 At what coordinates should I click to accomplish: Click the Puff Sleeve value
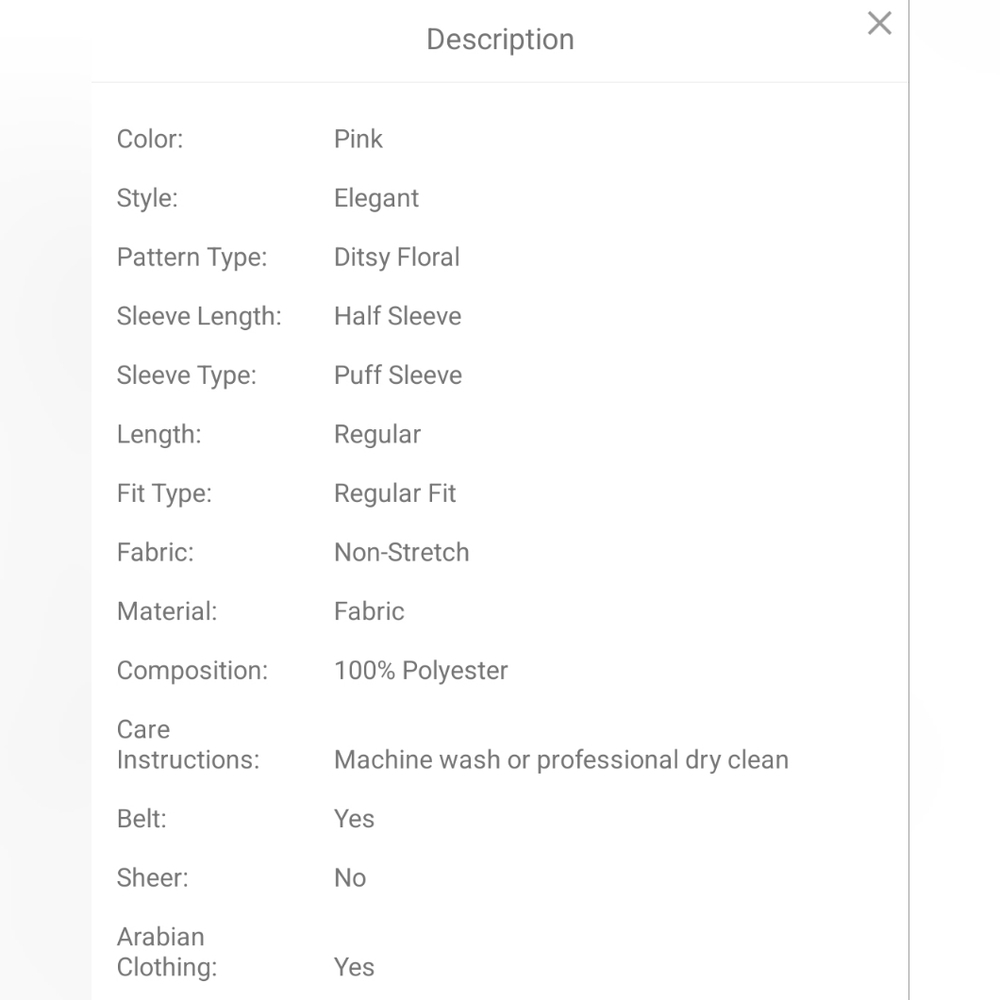[x=398, y=376]
